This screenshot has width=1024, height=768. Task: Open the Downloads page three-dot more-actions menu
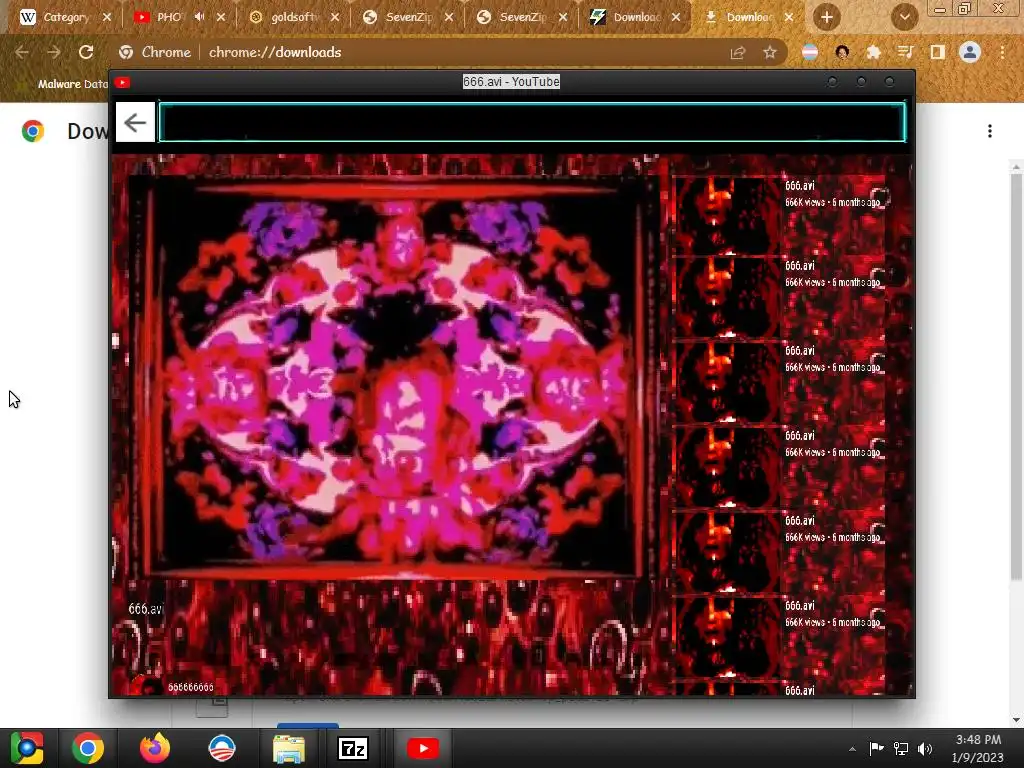coord(990,131)
